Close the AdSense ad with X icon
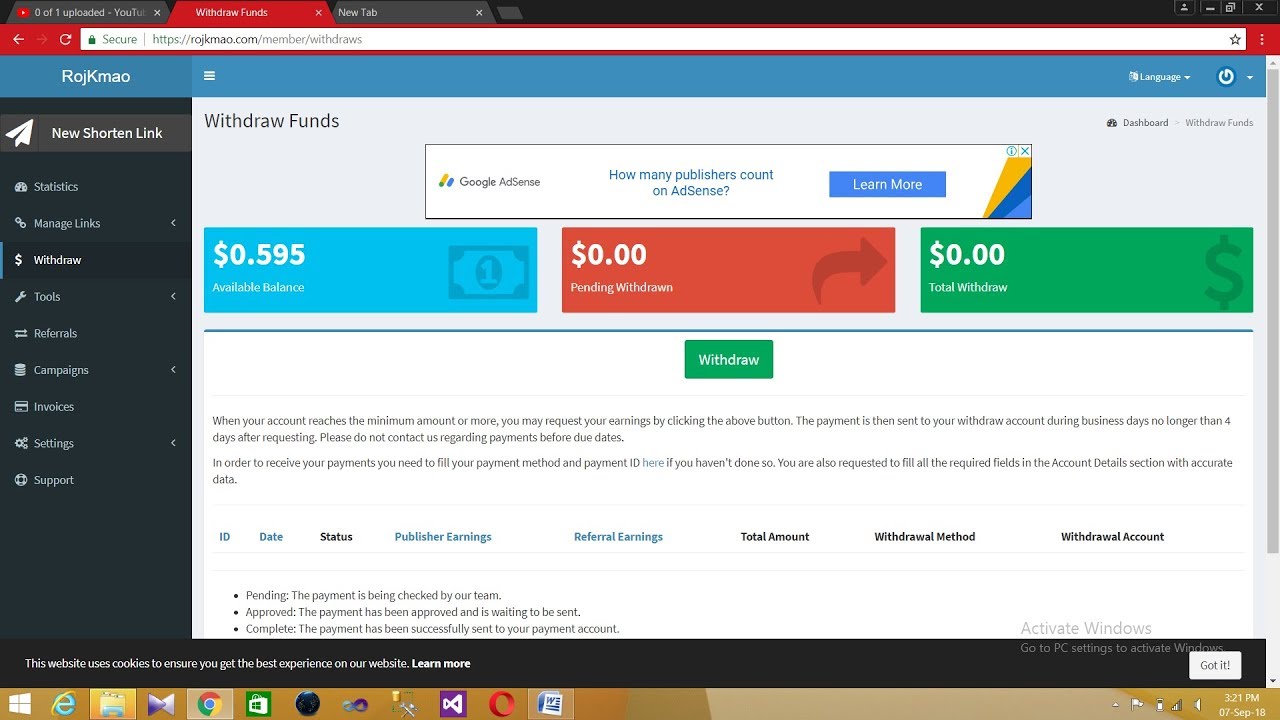Screen dimensions: 1280x720 (x=1025, y=151)
